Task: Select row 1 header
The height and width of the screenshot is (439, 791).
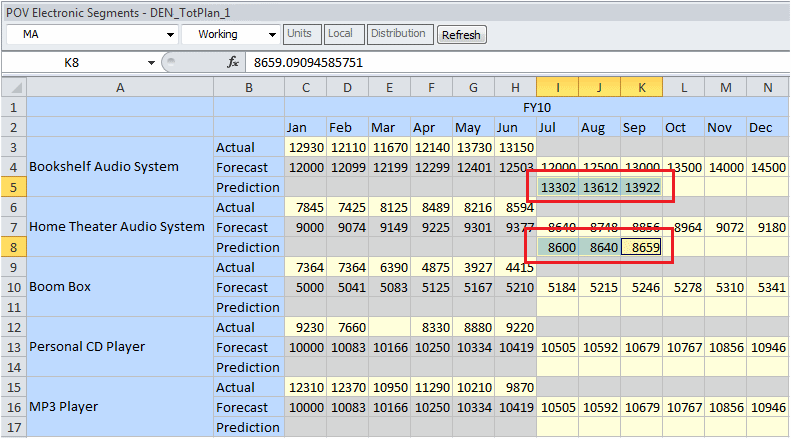Action: click(x=14, y=107)
